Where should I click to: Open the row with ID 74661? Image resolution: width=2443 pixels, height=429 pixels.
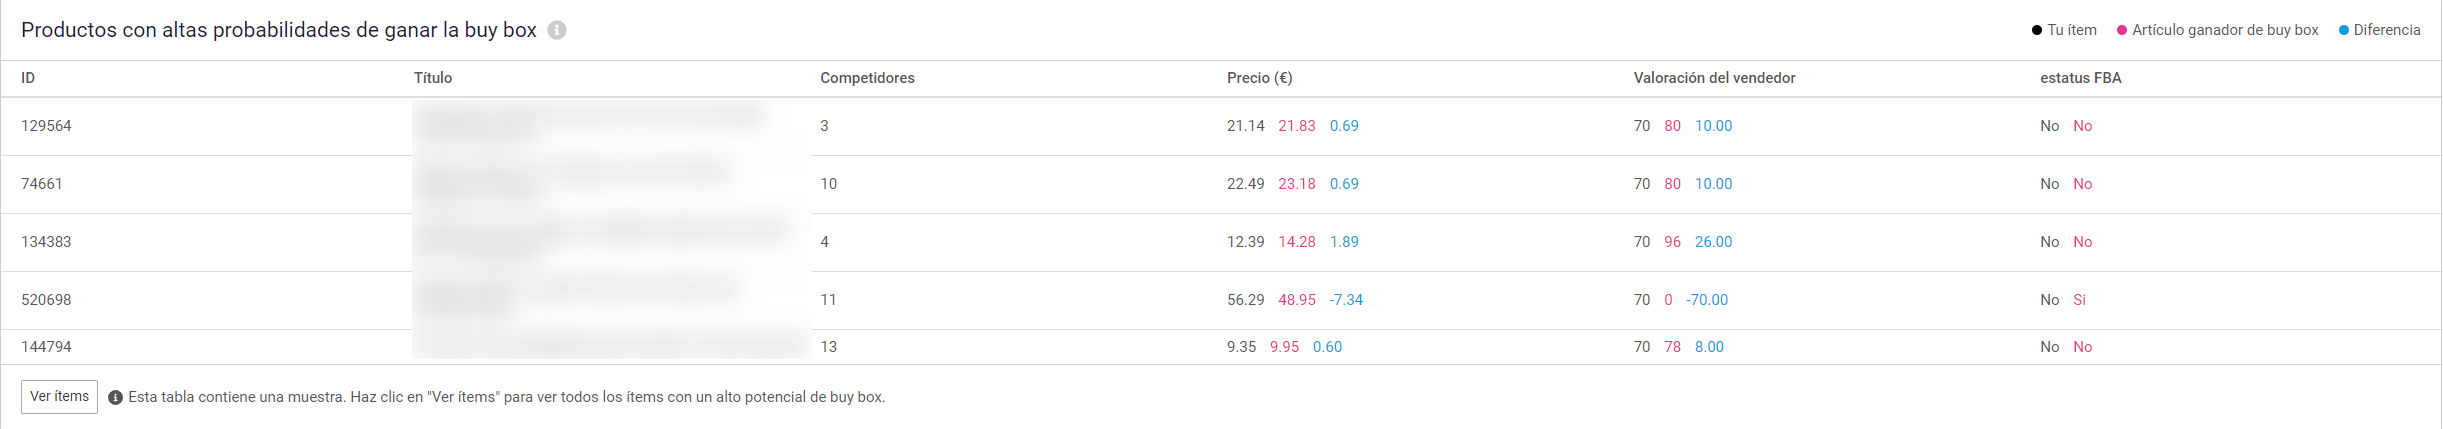point(42,184)
